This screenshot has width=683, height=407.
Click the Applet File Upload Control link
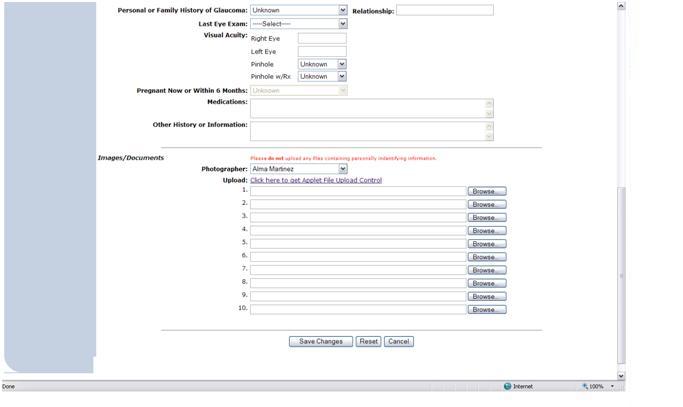pyautogui.click(x=316, y=180)
